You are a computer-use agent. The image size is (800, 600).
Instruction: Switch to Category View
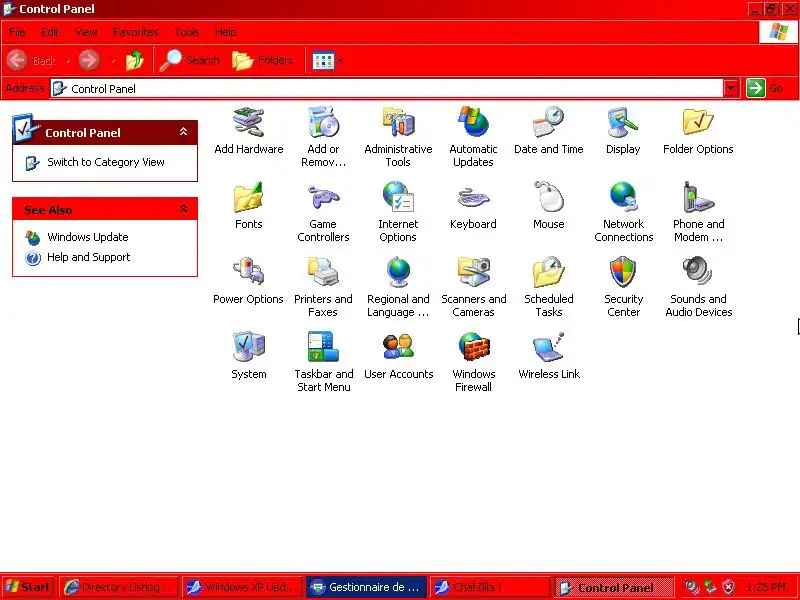(106, 162)
